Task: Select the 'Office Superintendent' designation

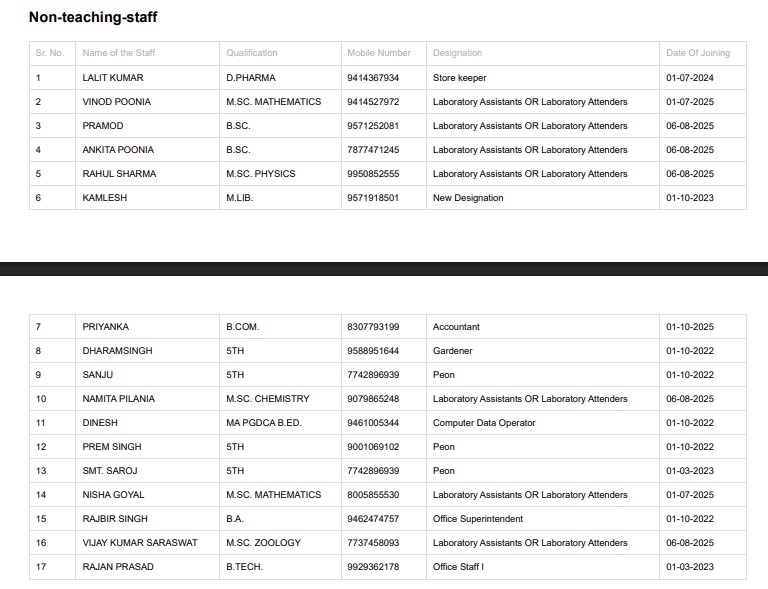Action: (x=478, y=519)
